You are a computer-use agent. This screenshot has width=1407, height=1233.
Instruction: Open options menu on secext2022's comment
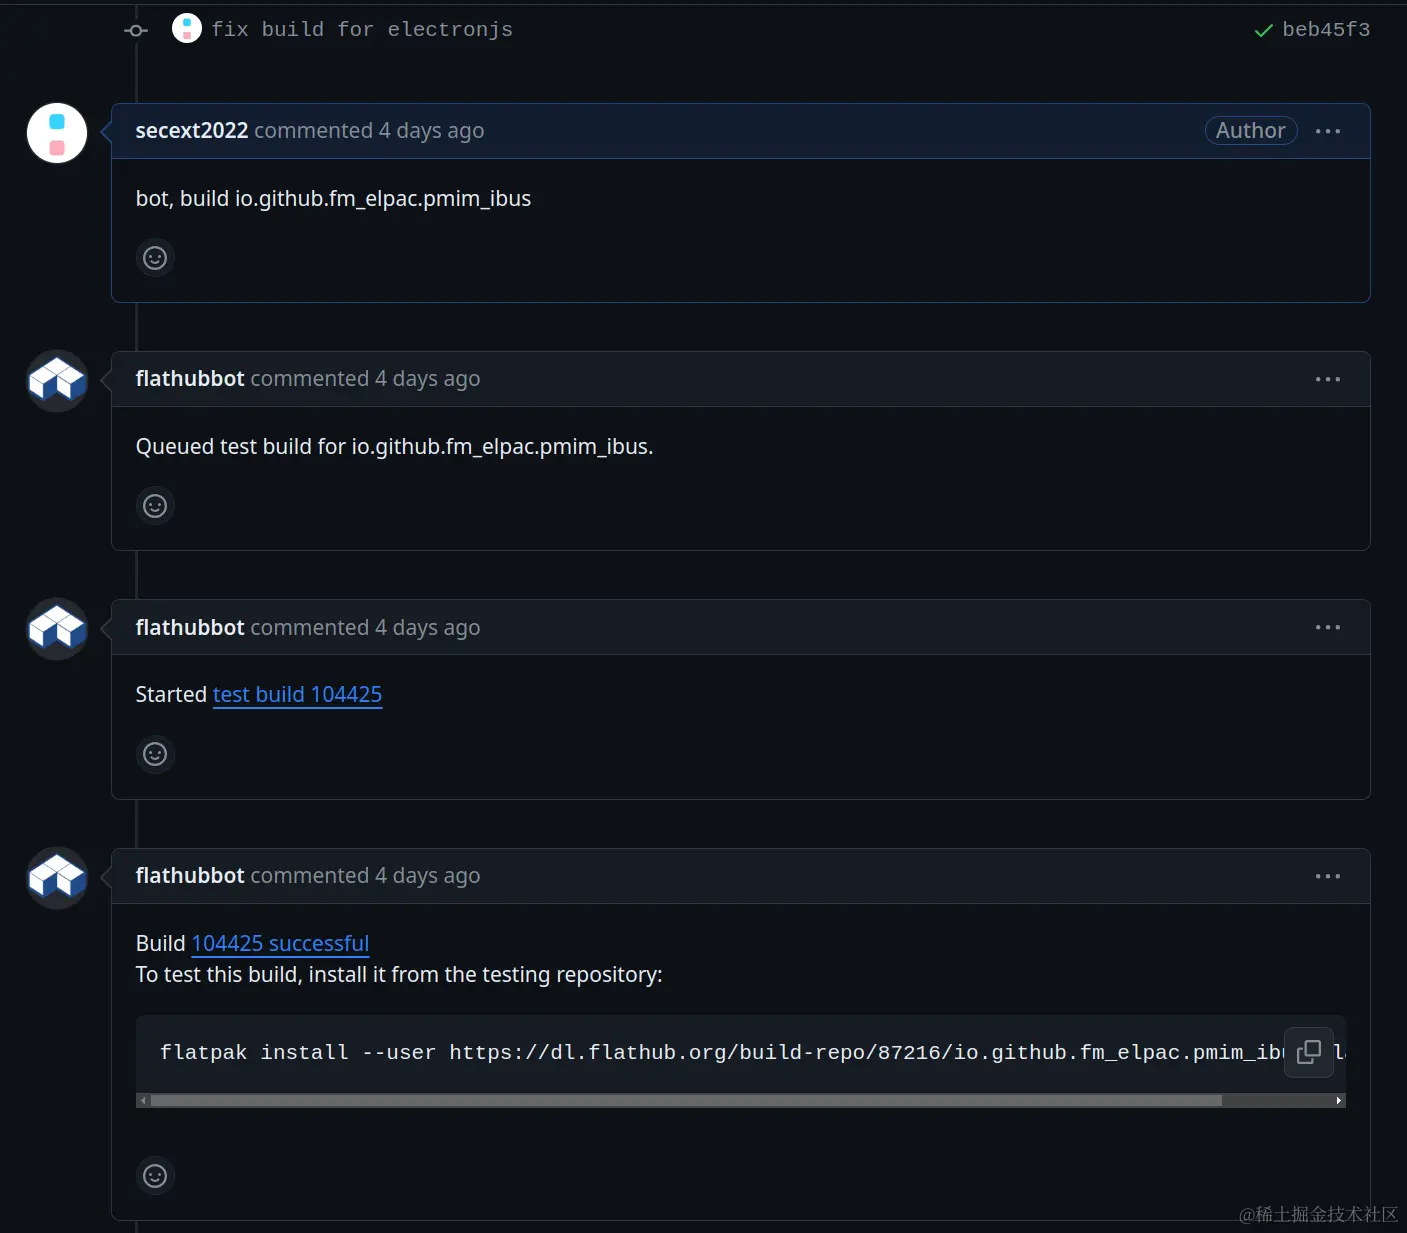click(x=1328, y=131)
